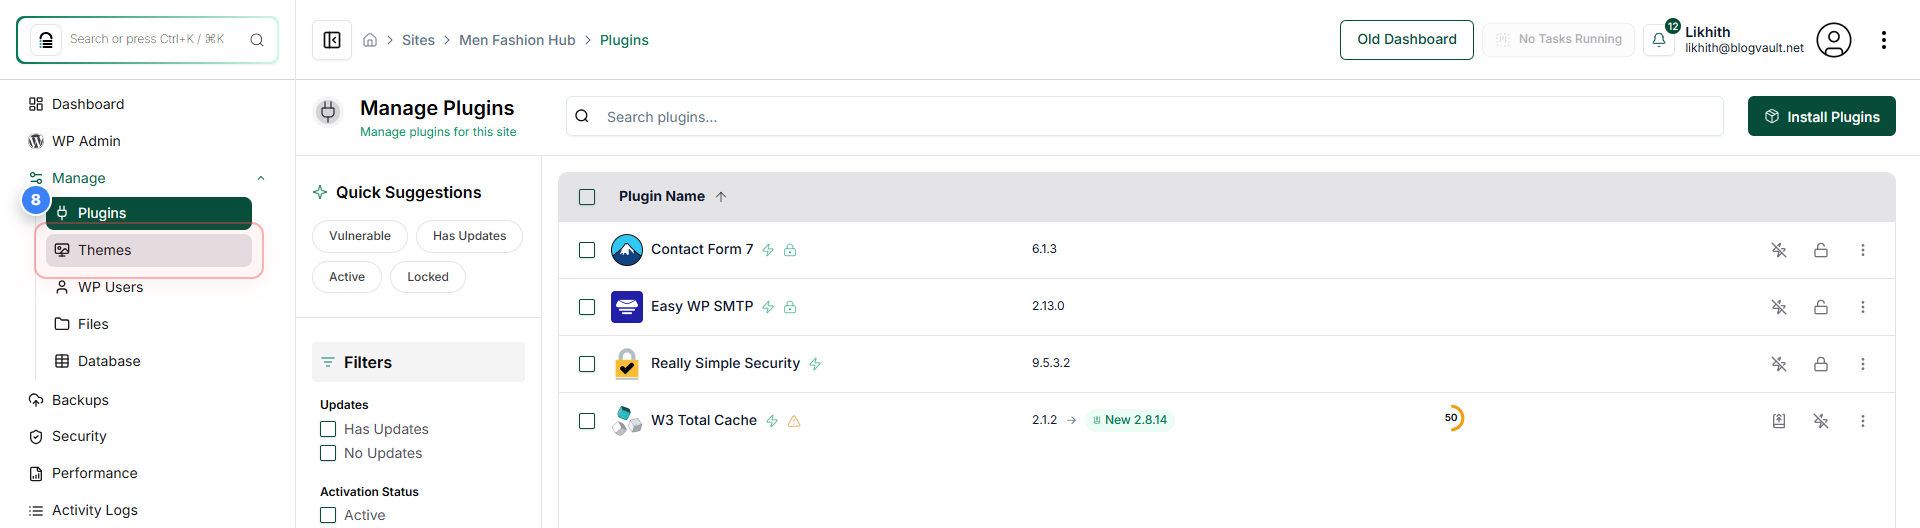Image resolution: width=1920 pixels, height=528 pixels.
Task: Click the home breadcrumb icon
Action: [x=370, y=40]
